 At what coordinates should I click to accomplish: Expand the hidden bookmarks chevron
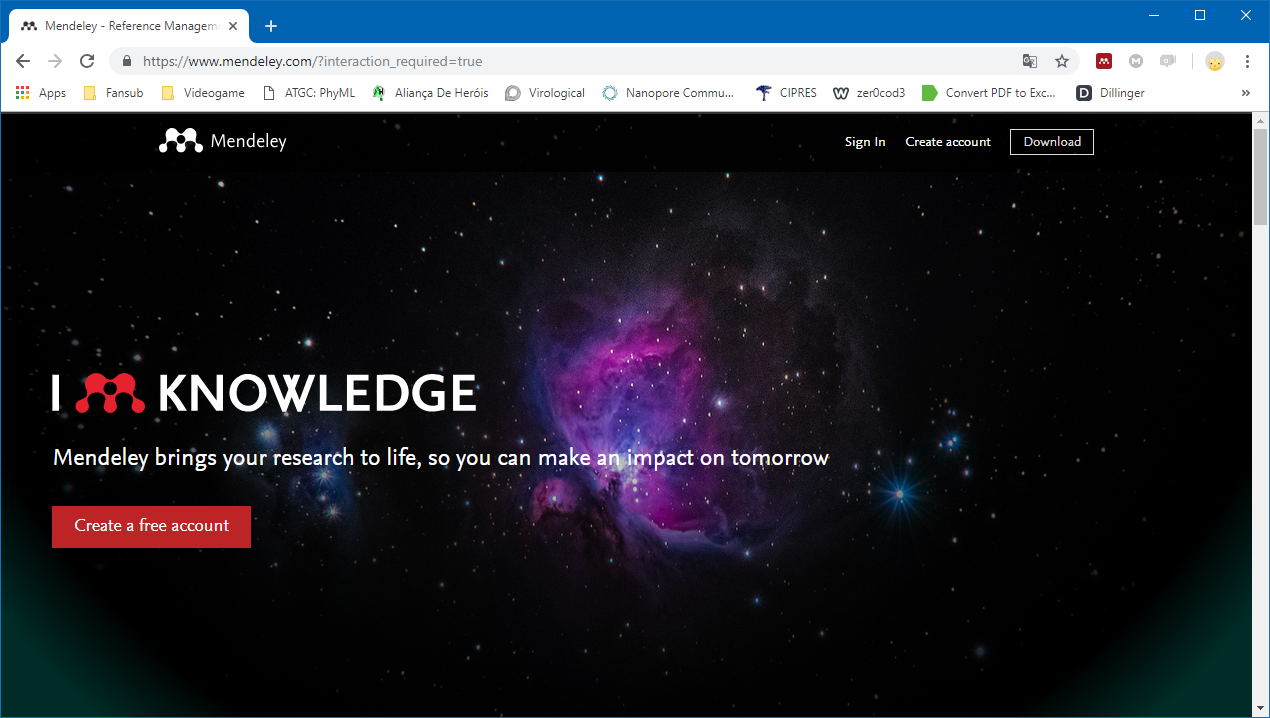coord(1246,93)
